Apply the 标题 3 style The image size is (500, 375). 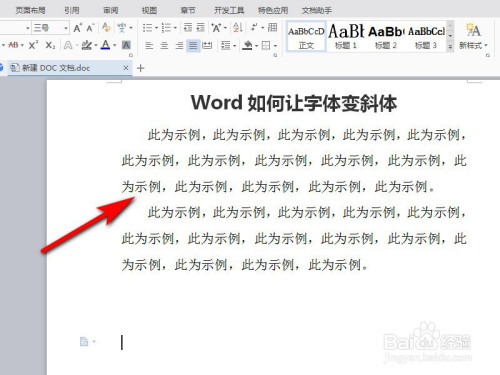426,37
